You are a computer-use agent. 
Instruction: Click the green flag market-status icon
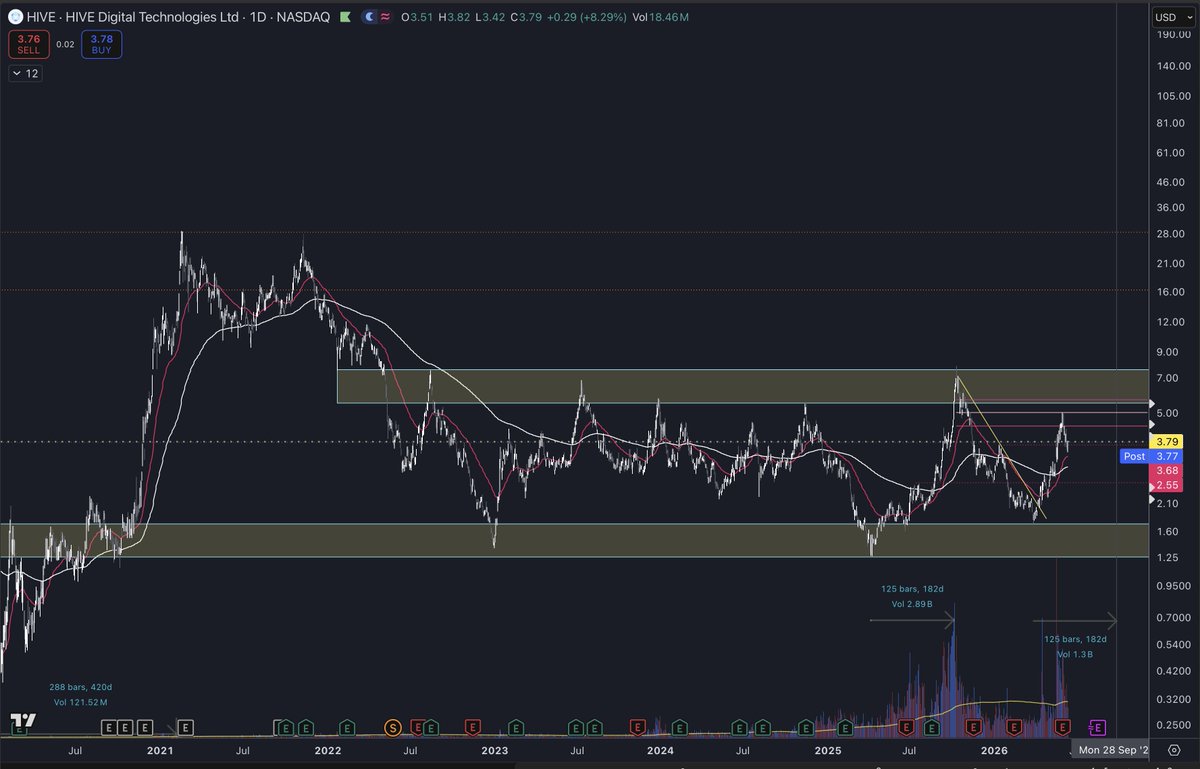[345, 17]
